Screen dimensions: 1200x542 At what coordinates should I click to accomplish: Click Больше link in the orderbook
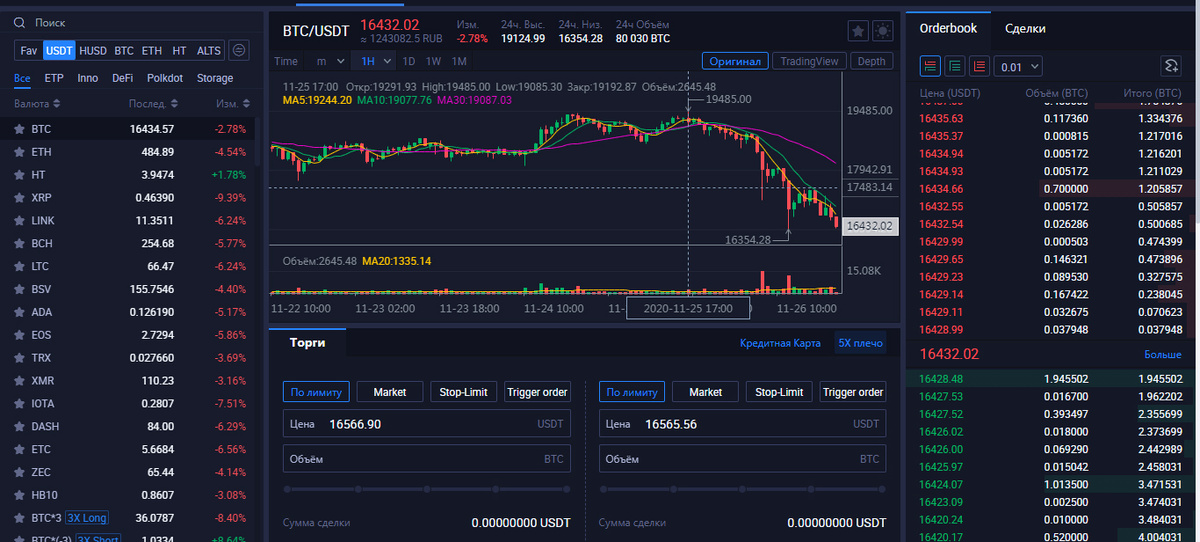point(1163,355)
